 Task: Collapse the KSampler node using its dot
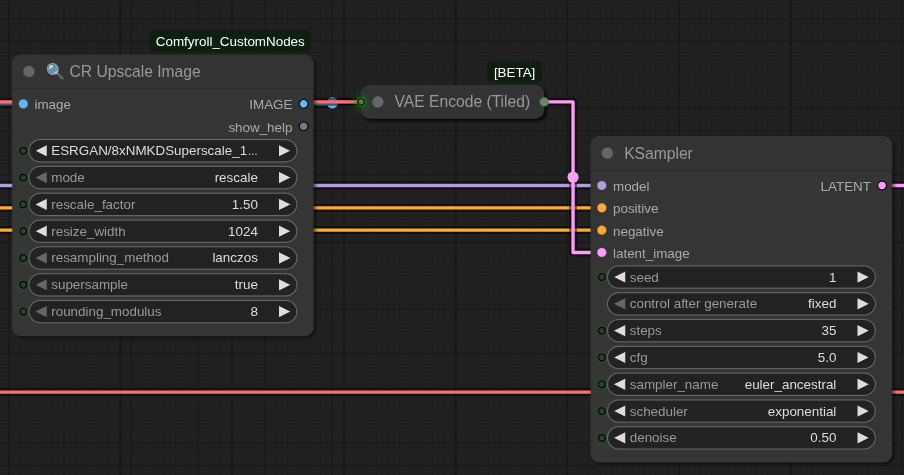(607, 153)
